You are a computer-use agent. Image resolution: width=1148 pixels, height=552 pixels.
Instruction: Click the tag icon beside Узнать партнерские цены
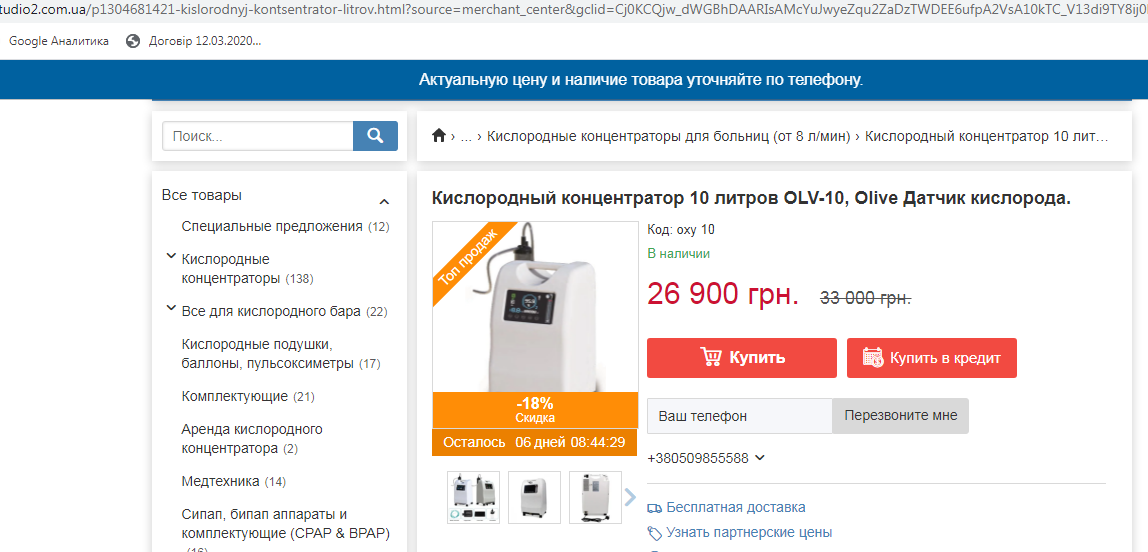(x=655, y=533)
